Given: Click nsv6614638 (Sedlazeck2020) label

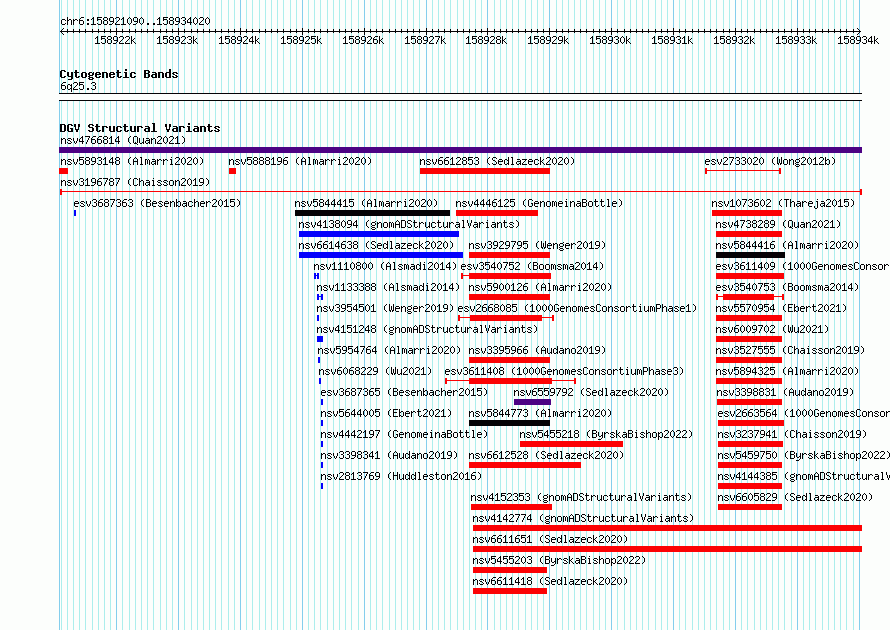Looking at the screenshot, I should pyautogui.click(x=376, y=245).
